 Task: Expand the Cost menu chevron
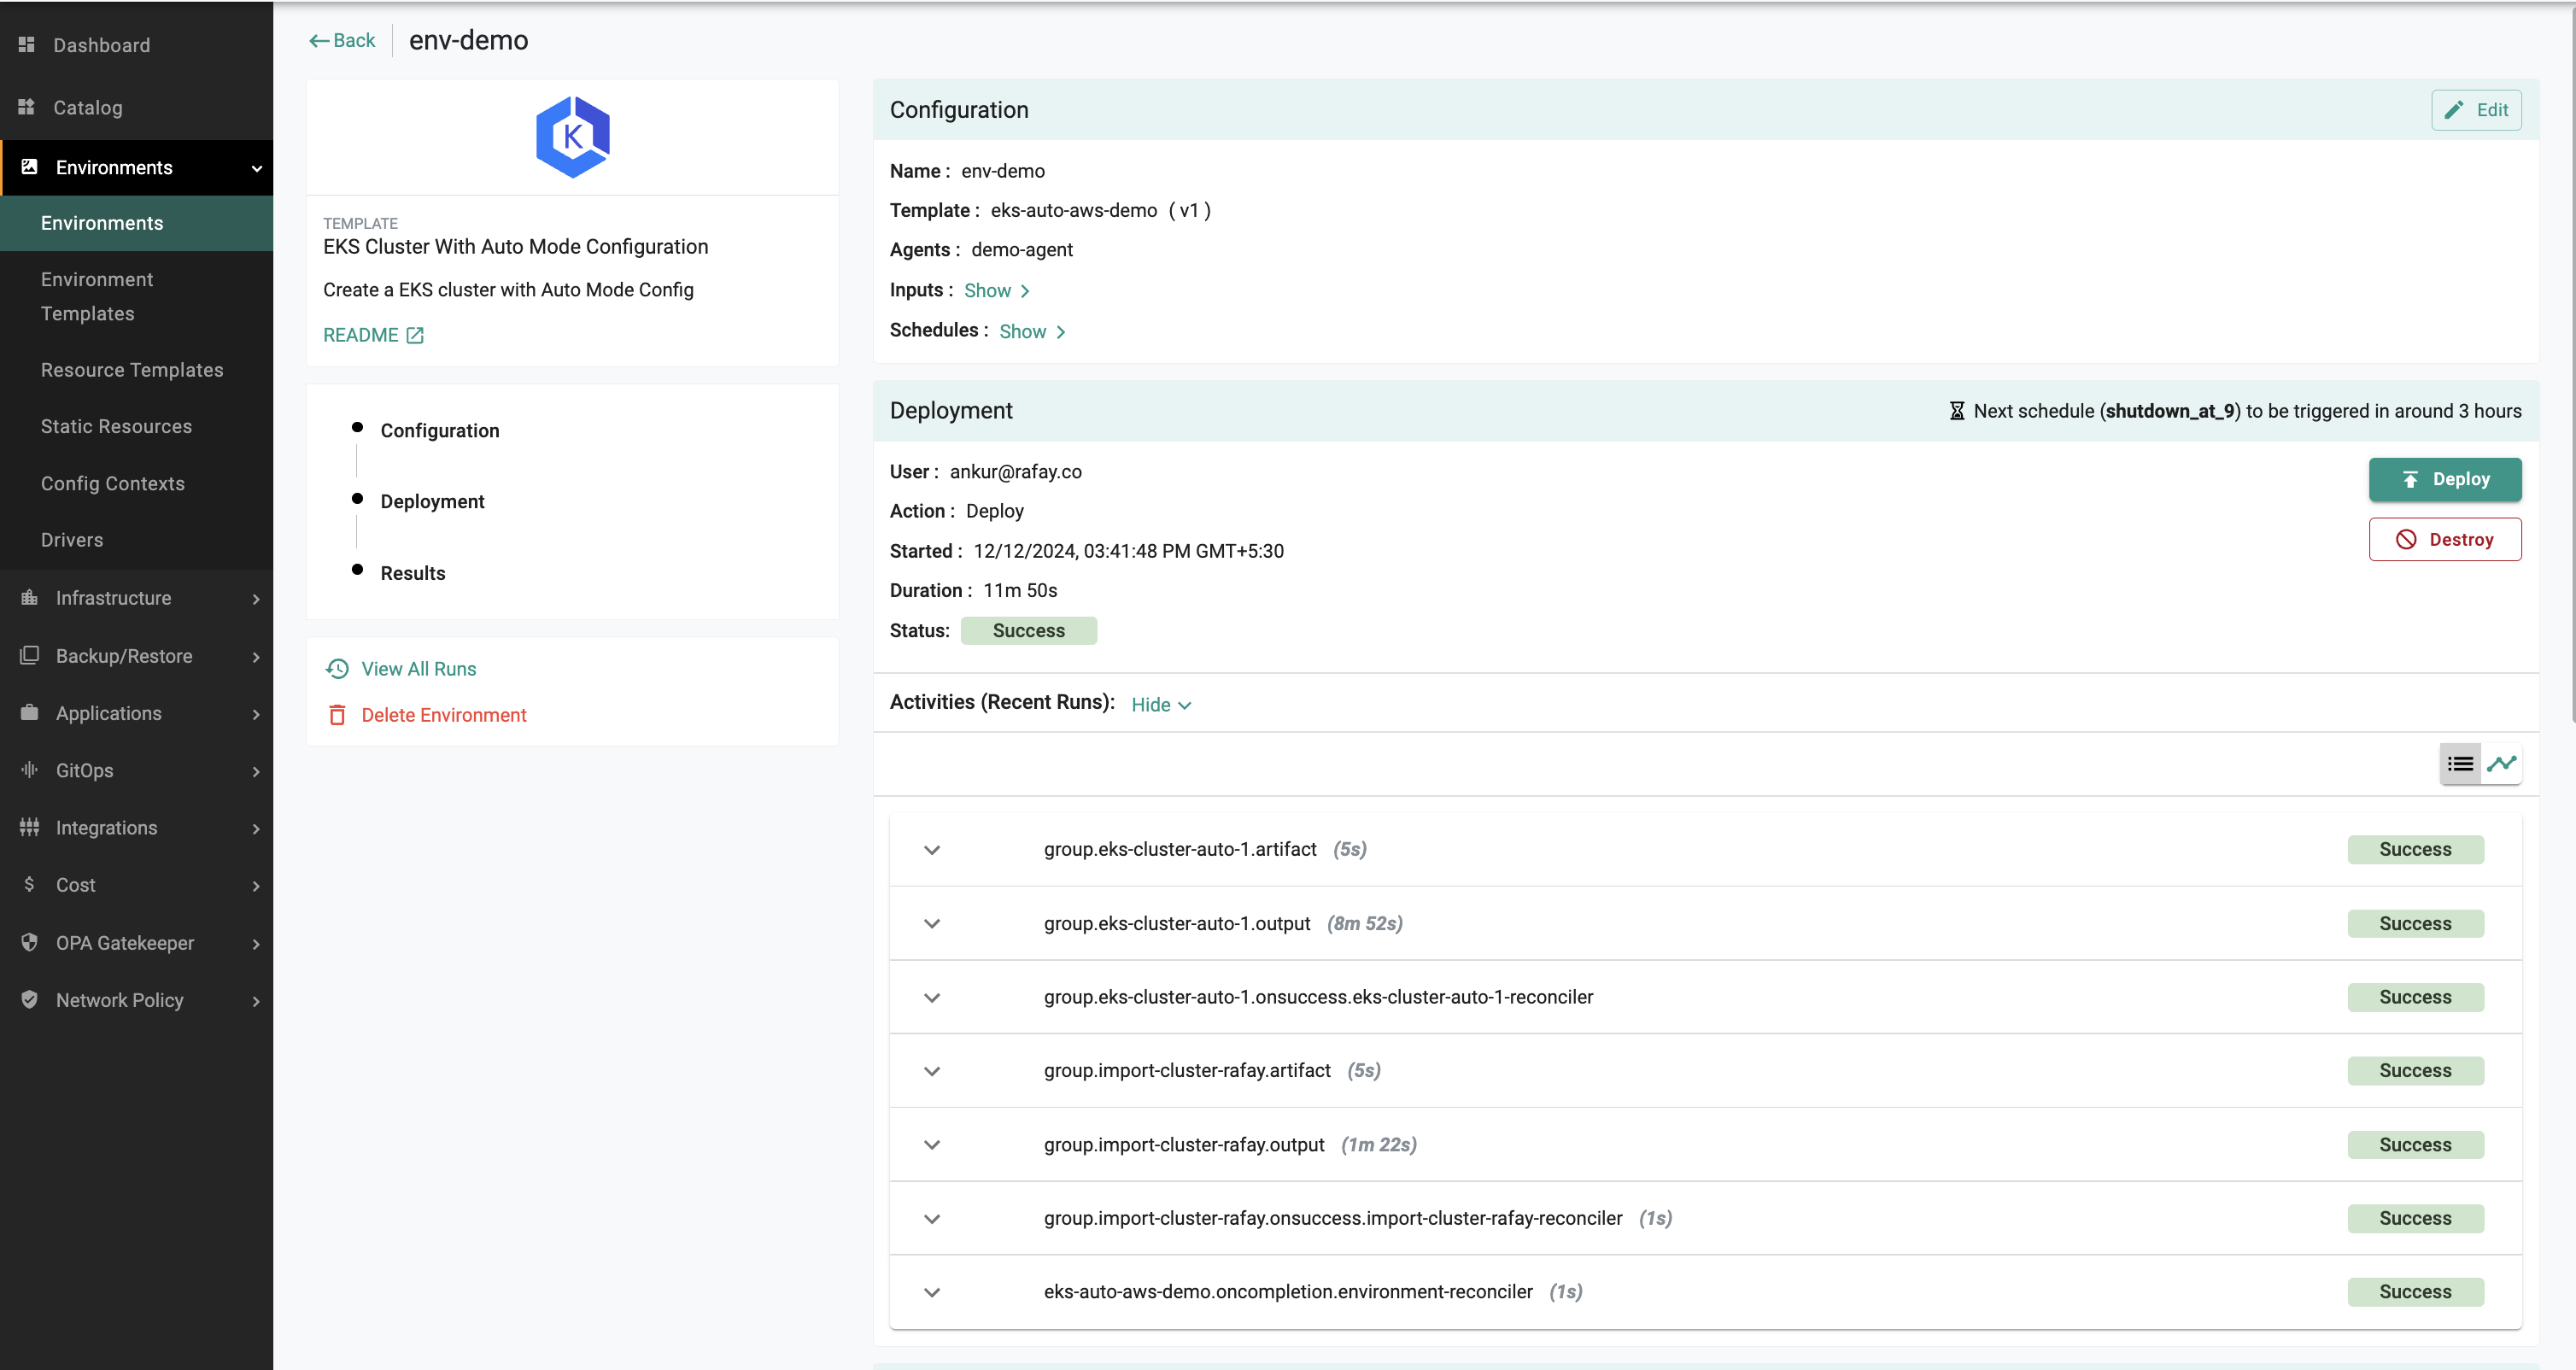(x=257, y=886)
